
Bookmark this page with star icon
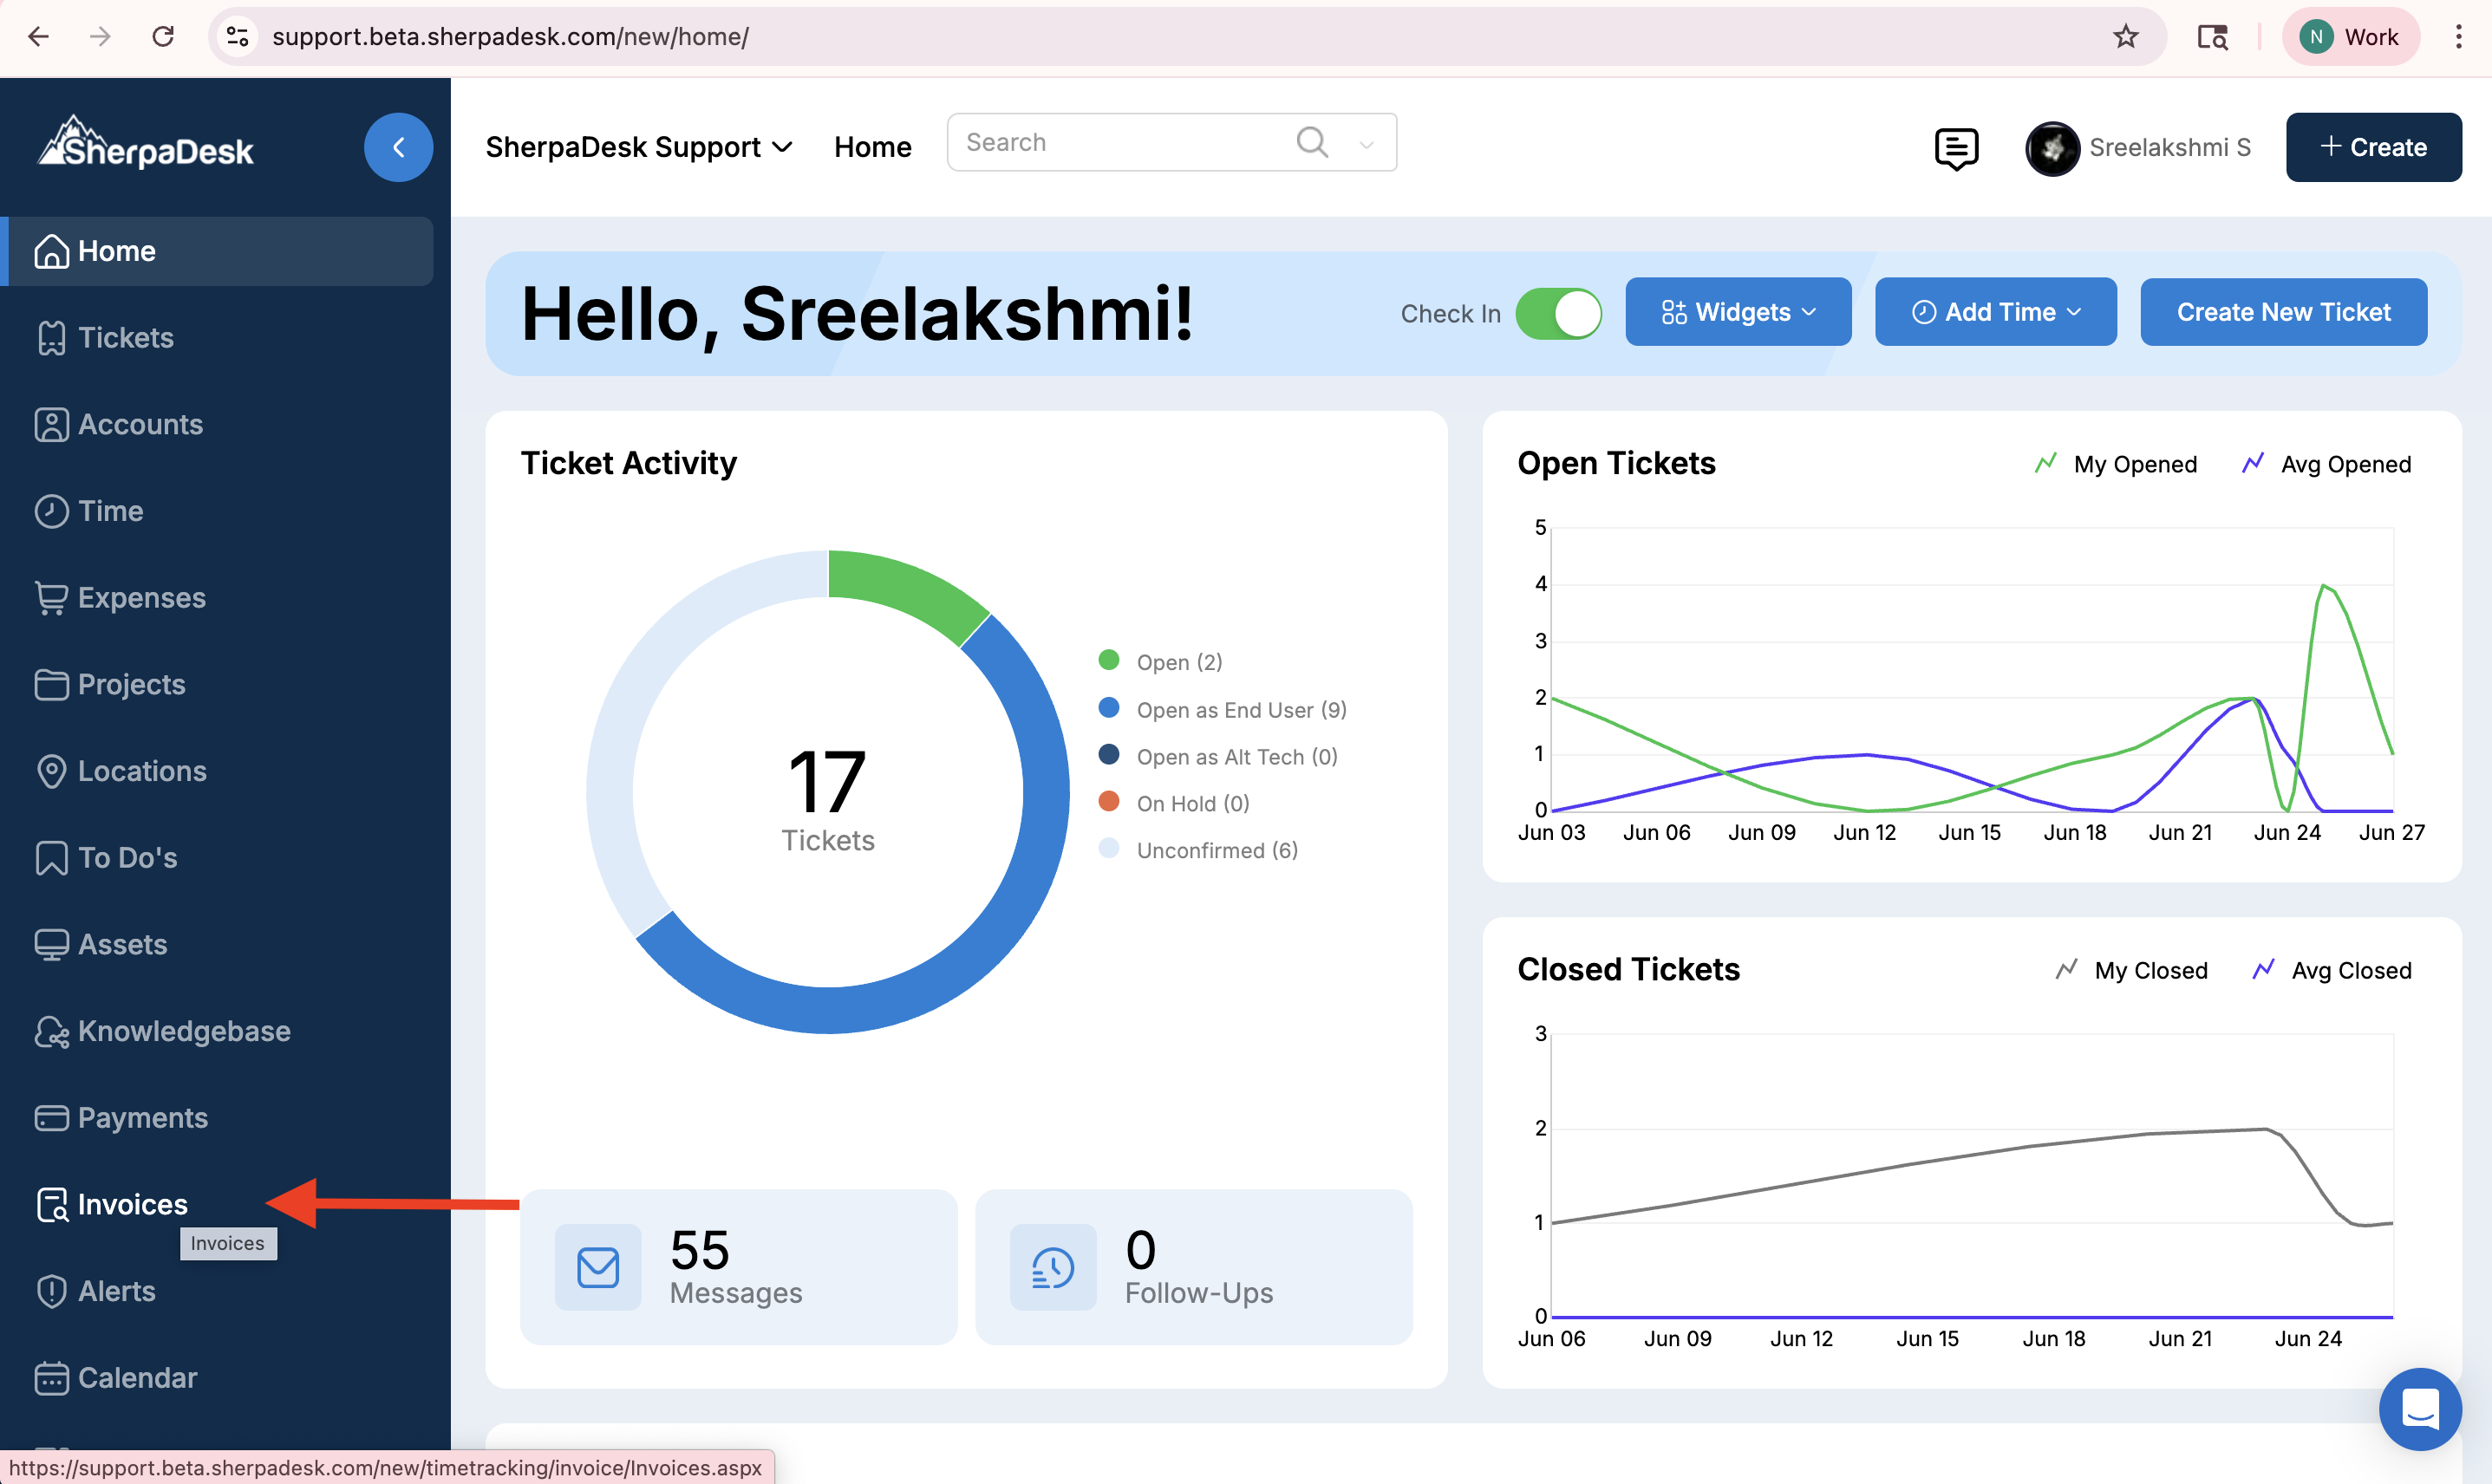pyautogui.click(x=2125, y=37)
